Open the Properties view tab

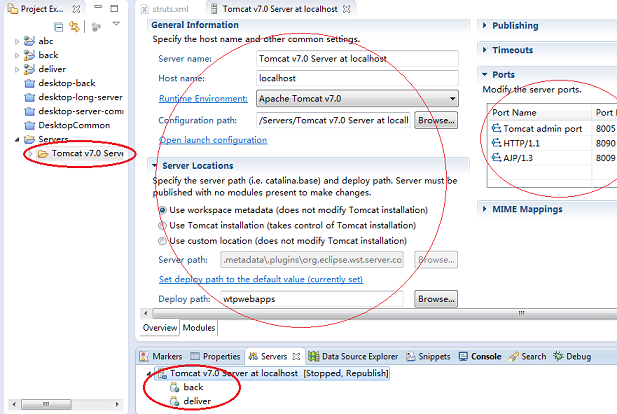coord(215,357)
